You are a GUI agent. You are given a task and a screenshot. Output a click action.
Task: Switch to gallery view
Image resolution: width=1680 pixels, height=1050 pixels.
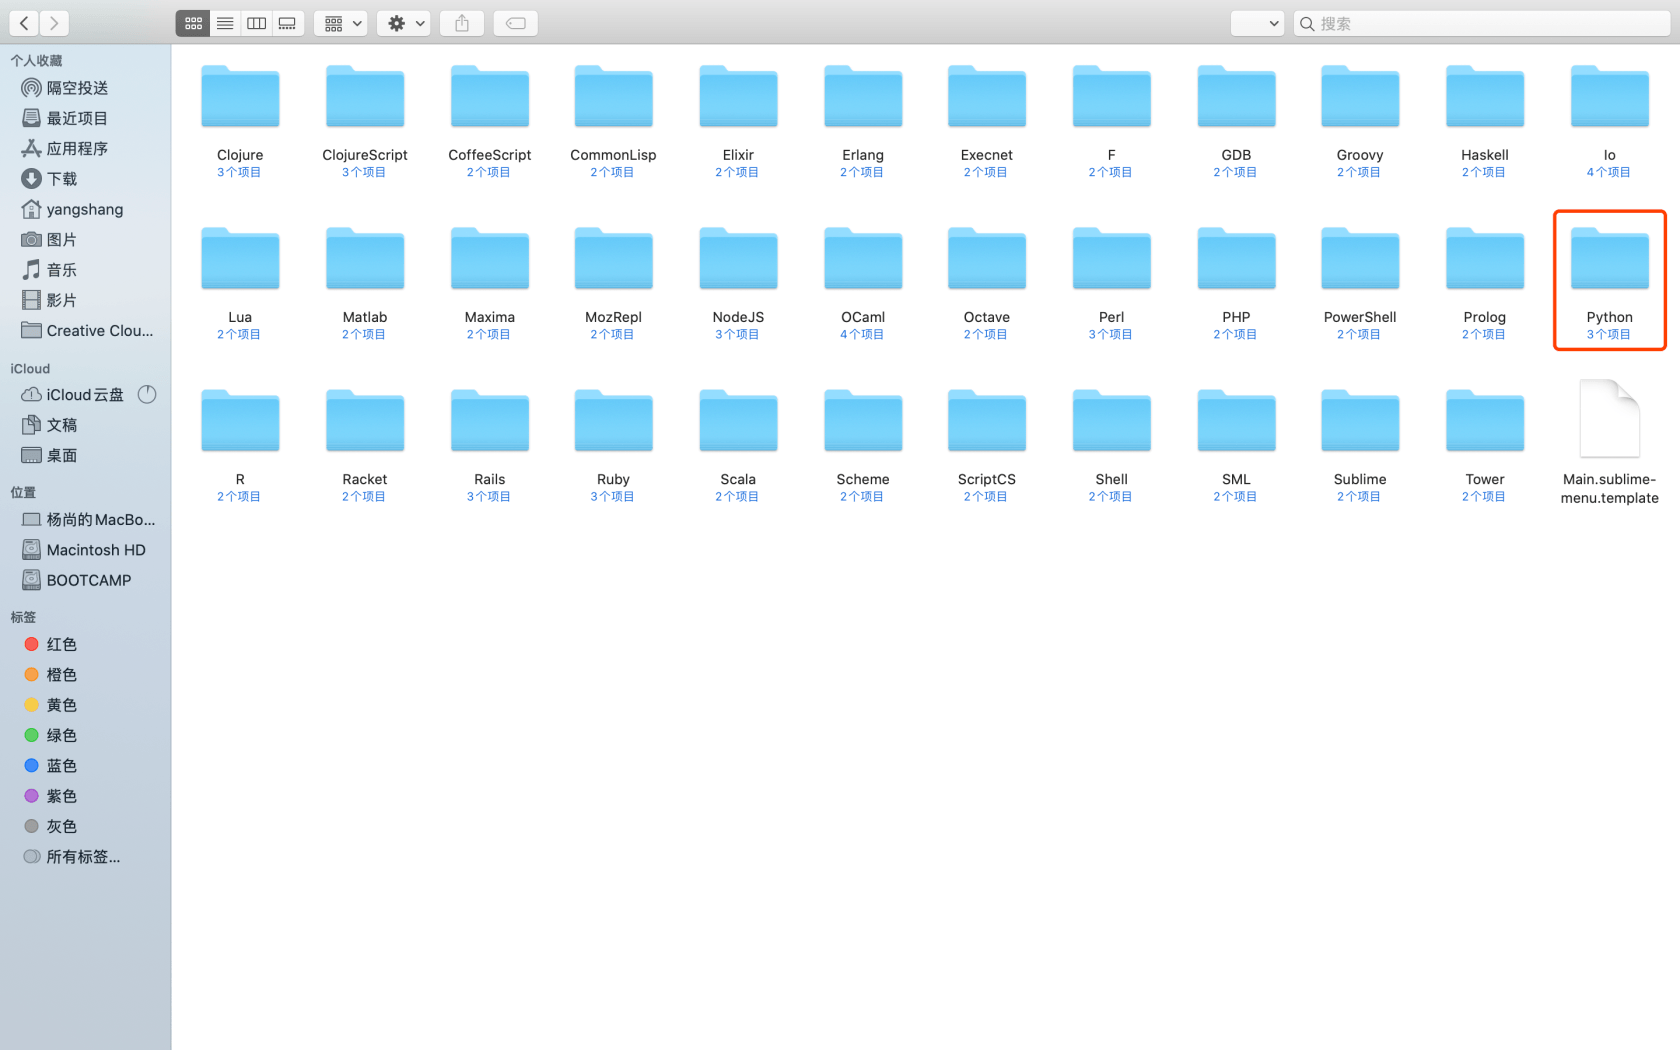tap(288, 23)
